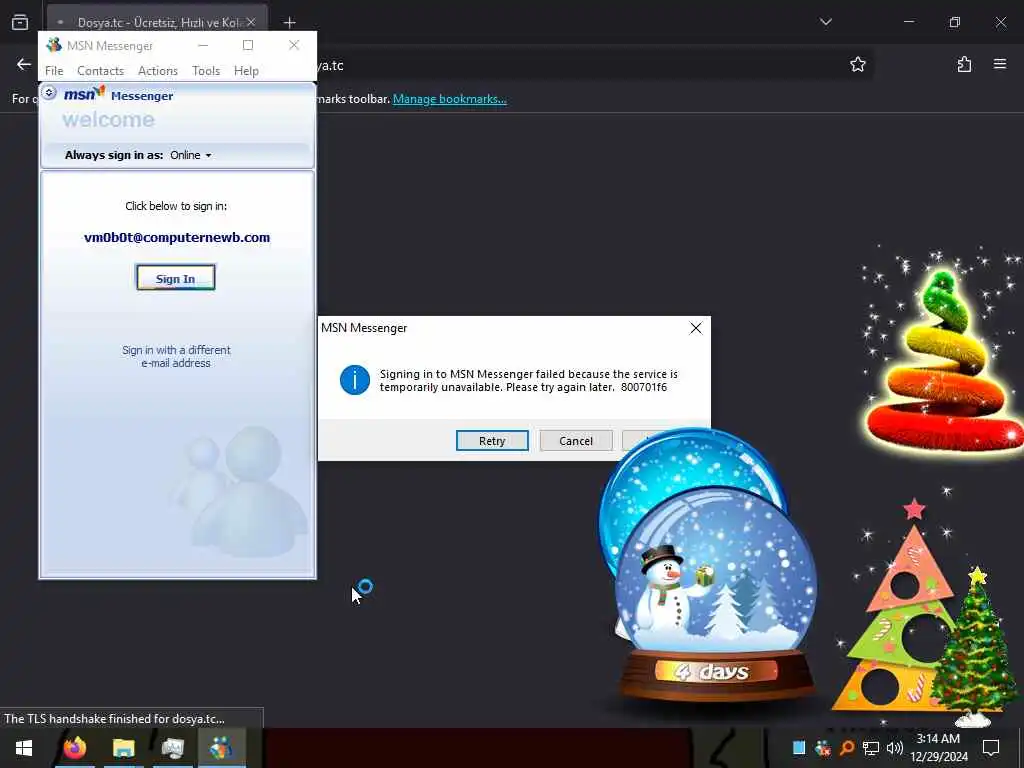Click MSN Messenger title bar icon

54,45
